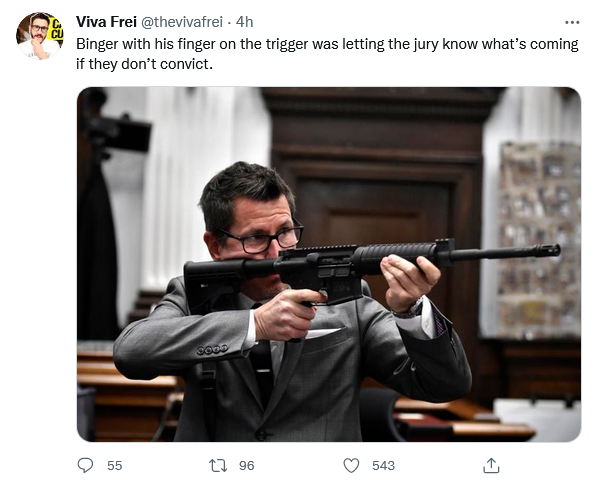The height and width of the screenshot is (487, 598).
Task: Click the reply speech bubble icon
Action: tap(85, 465)
